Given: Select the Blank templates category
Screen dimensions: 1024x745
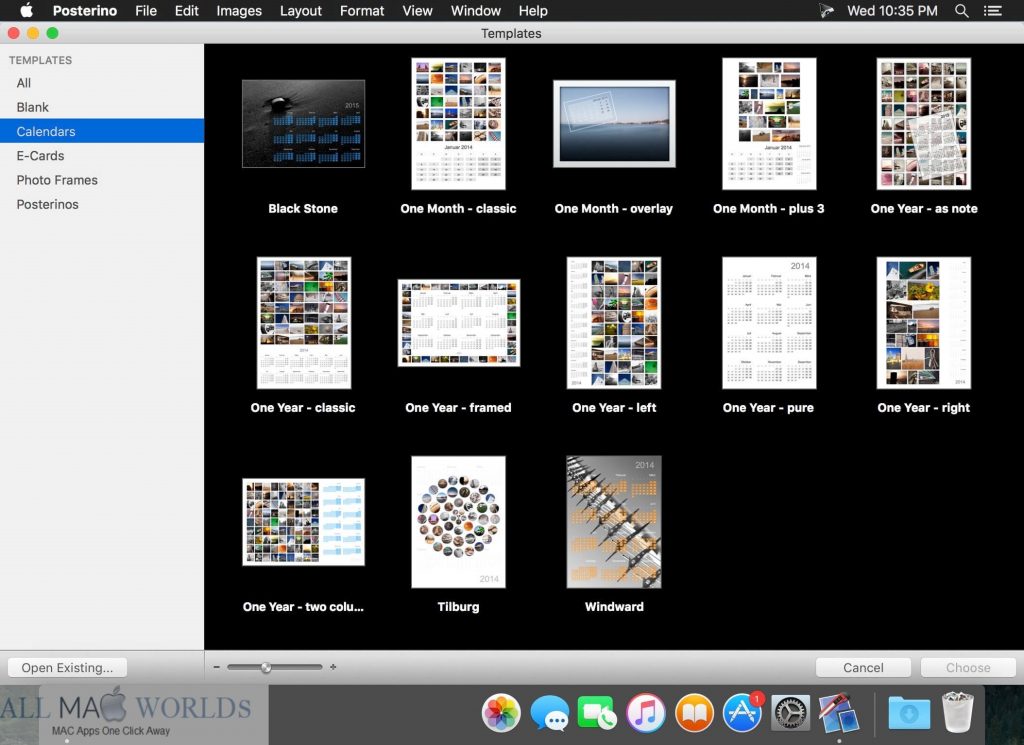Looking at the screenshot, I should 102,107.
